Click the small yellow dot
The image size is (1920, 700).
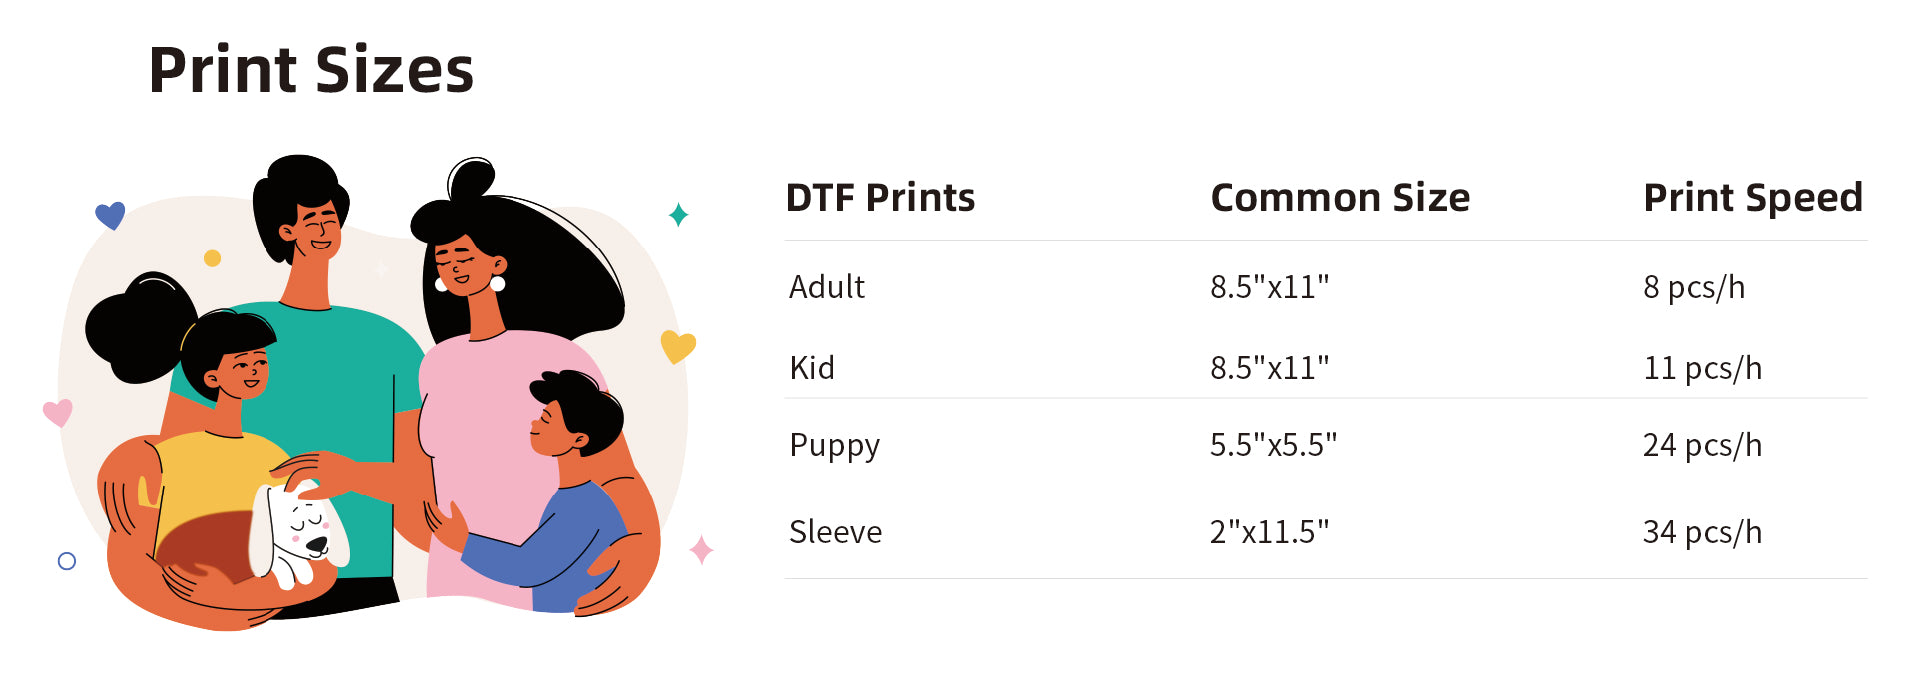tap(212, 258)
